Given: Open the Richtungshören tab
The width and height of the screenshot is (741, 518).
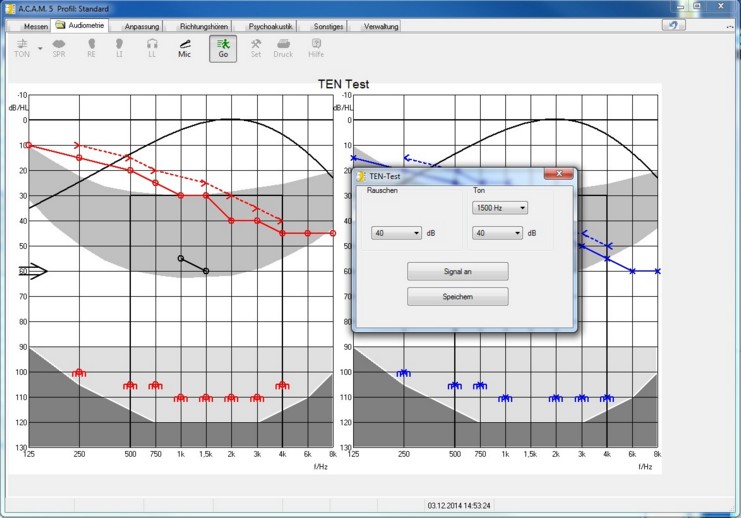Looking at the screenshot, I should coord(204,26).
